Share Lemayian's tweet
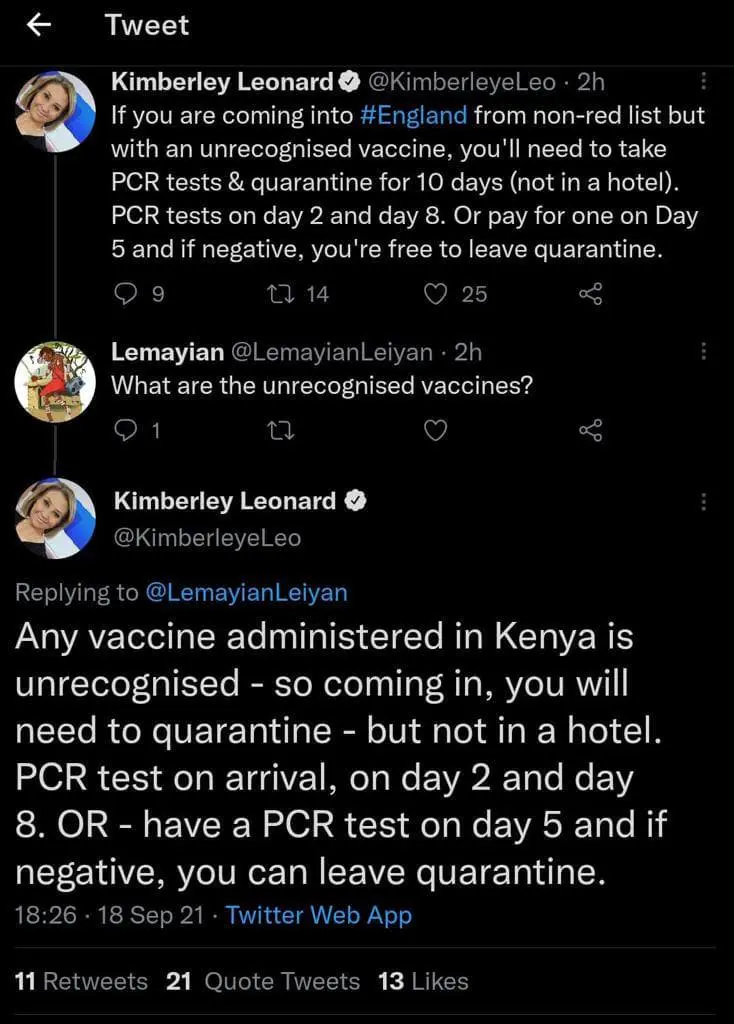The width and height of the screenshot is (734, 1024). click(x=591, y=430)
